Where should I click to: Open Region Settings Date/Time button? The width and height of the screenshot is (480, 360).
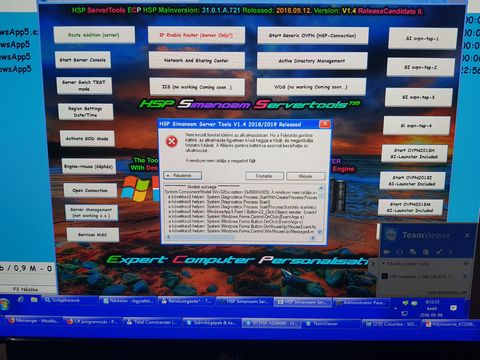86,112
